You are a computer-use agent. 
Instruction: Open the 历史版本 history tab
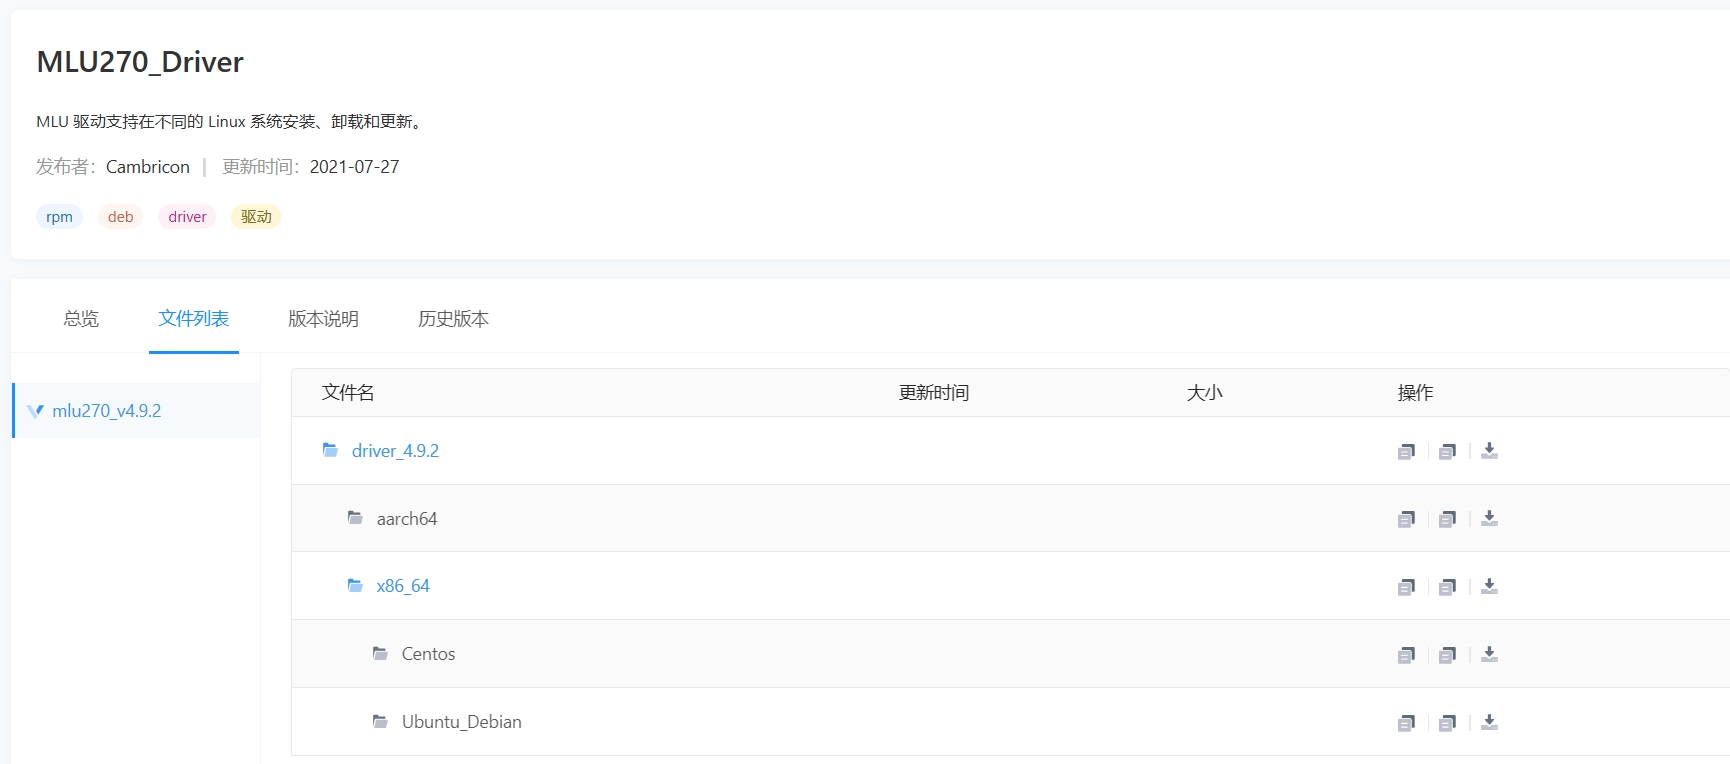click(453, 319)
